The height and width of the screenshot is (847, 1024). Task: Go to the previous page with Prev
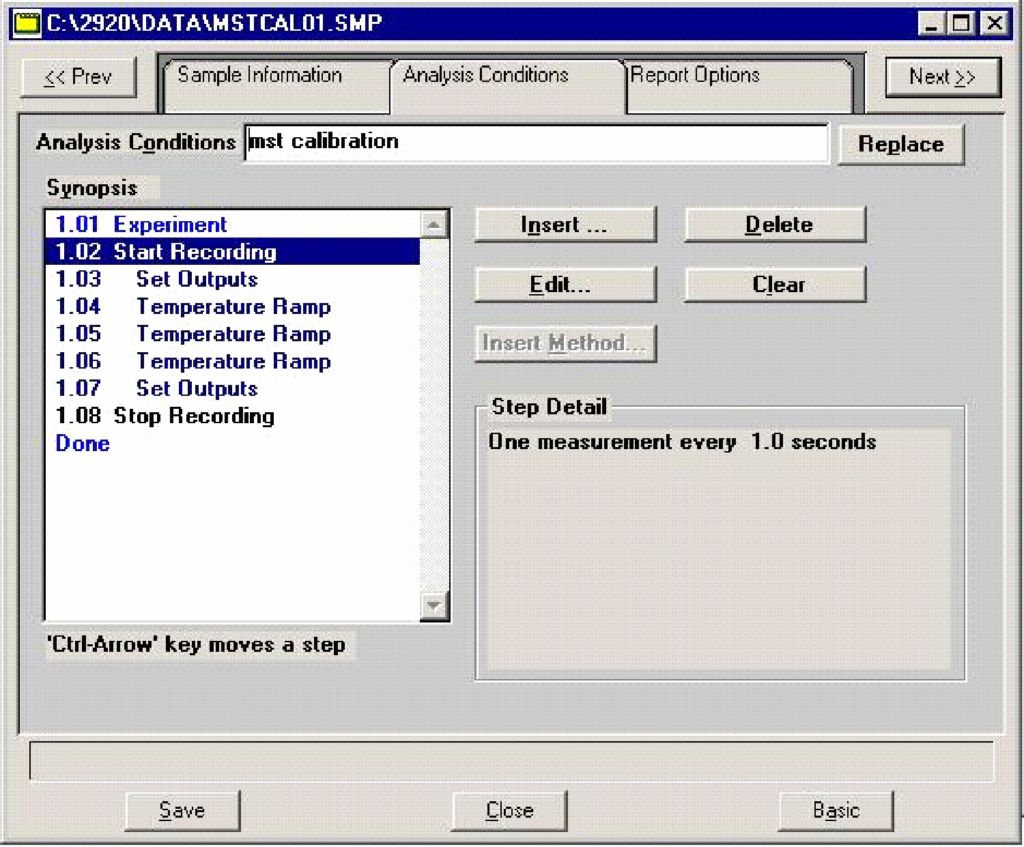point(78,78)
